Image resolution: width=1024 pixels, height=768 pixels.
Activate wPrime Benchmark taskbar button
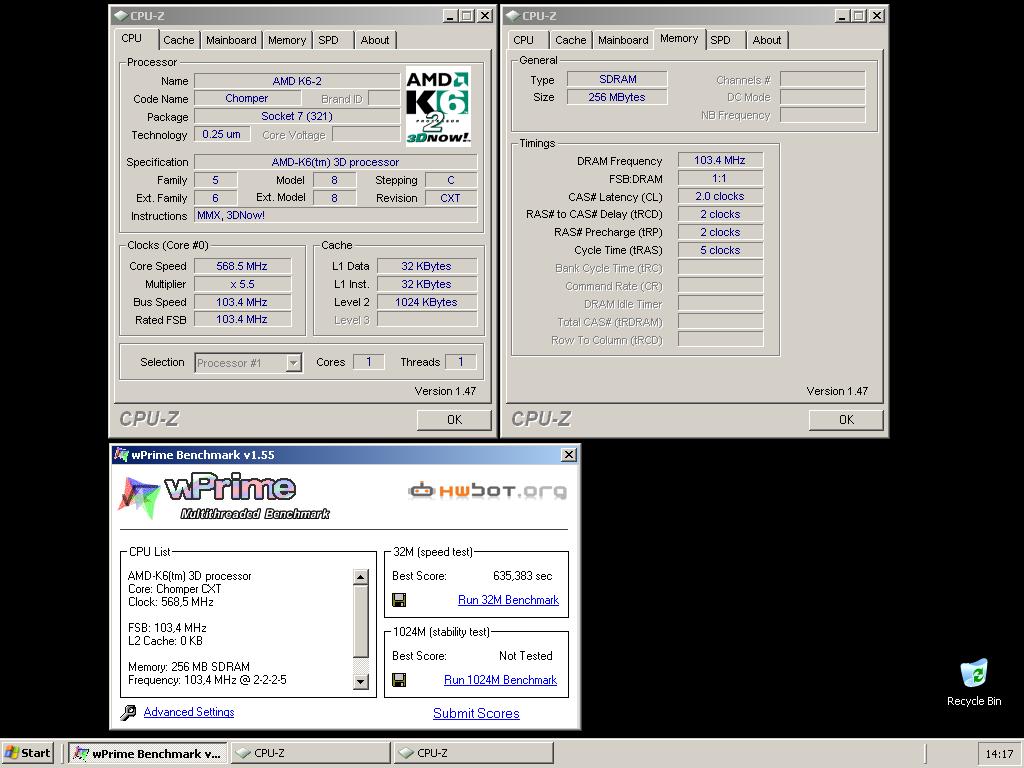coord(148,753)
